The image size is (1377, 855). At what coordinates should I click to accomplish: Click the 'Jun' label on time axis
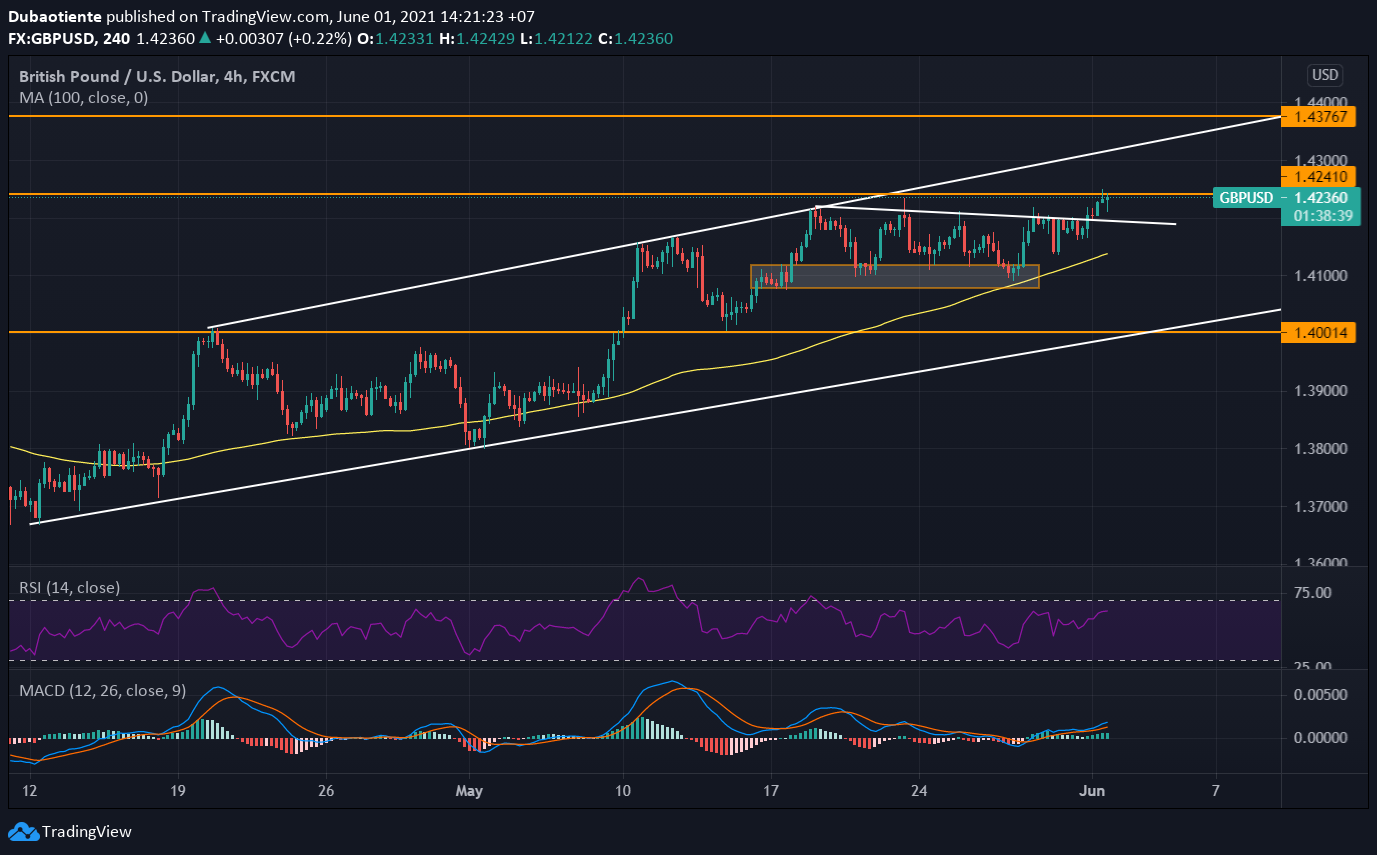[x=1092, y=791]
